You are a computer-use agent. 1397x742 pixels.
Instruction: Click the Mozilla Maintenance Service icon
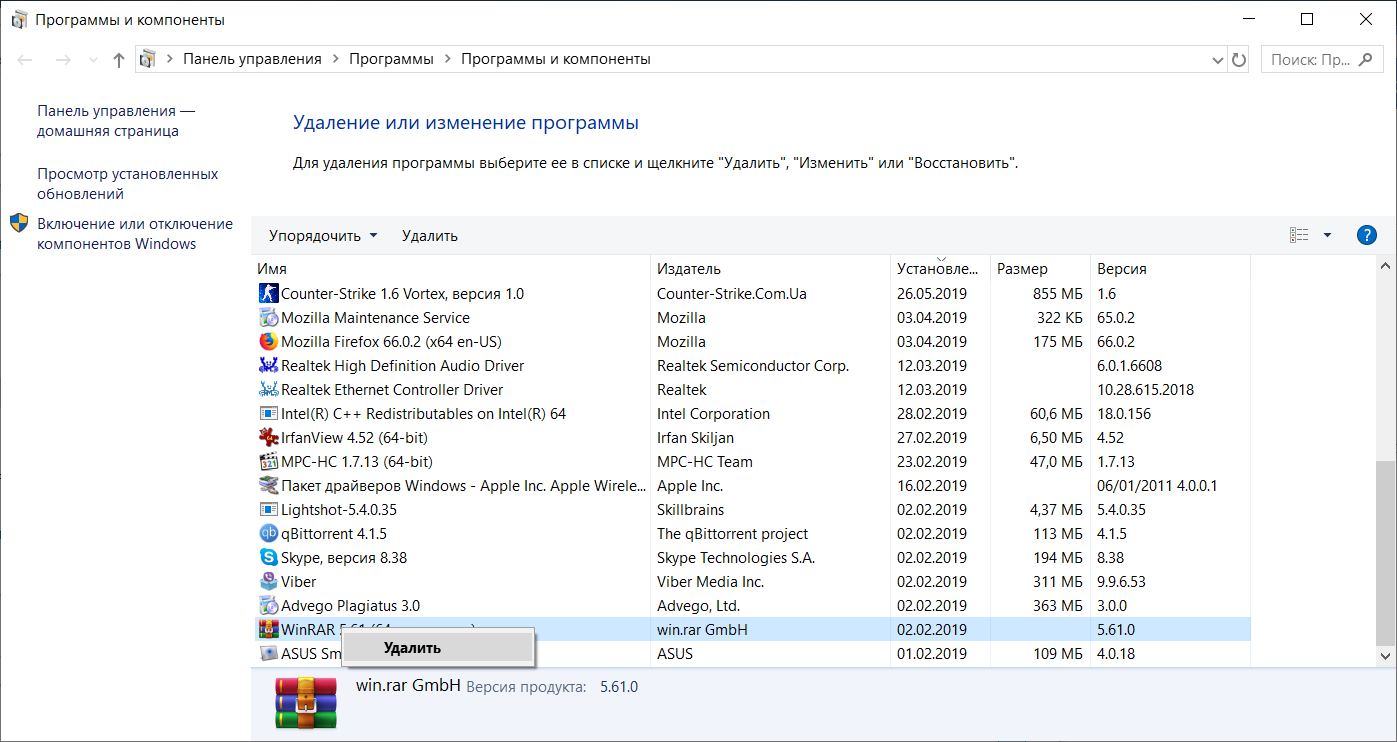[x=268, y=318]
